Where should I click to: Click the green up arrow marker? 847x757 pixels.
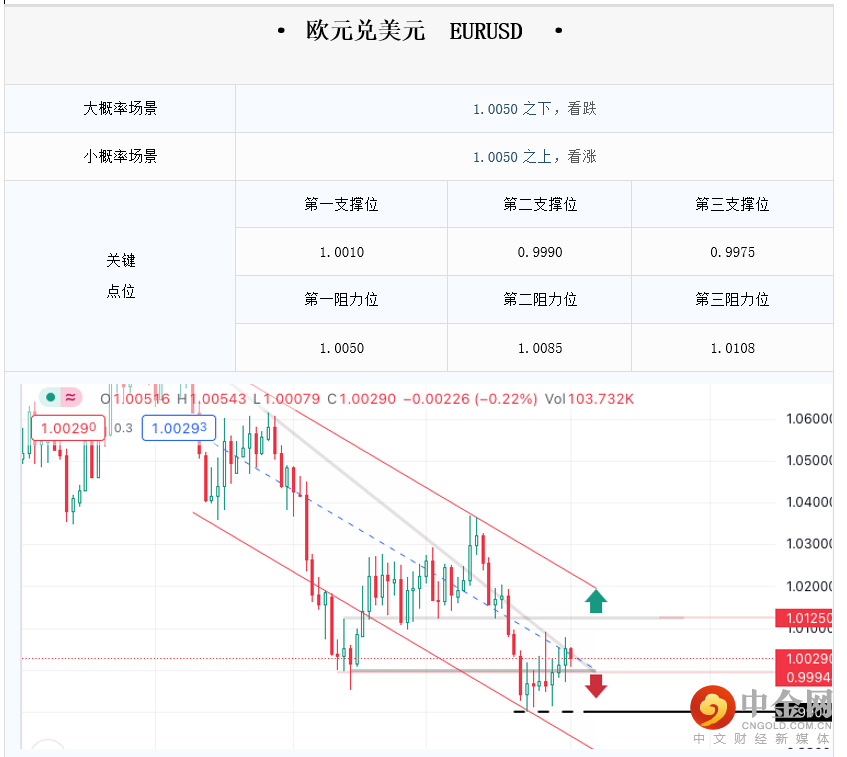pyautogui.click(x=596, y=600)
